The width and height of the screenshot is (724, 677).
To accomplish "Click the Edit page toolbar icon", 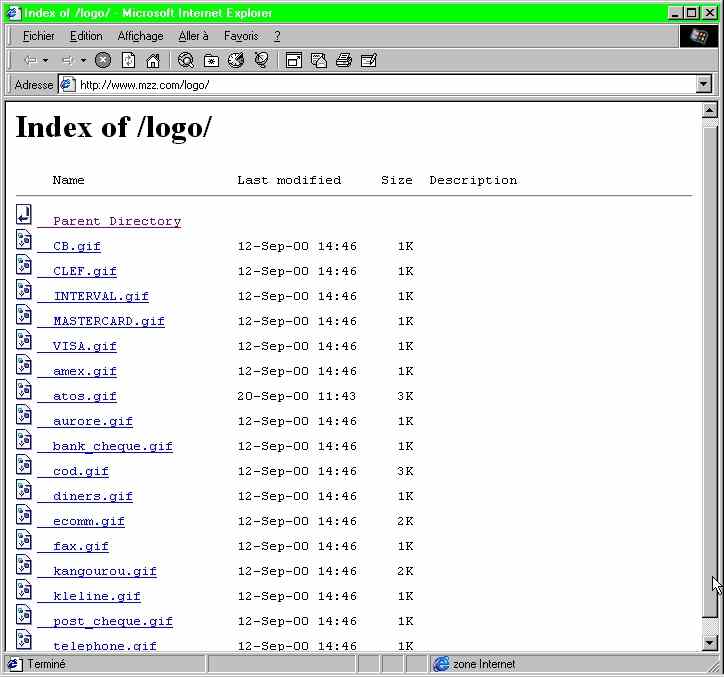I will [368, 60].
